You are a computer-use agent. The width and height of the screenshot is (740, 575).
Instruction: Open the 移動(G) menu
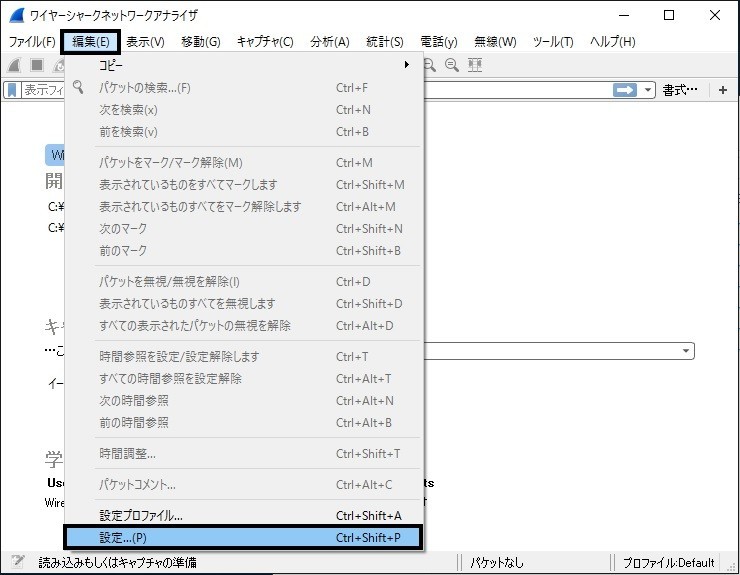(x=201, y=42)
